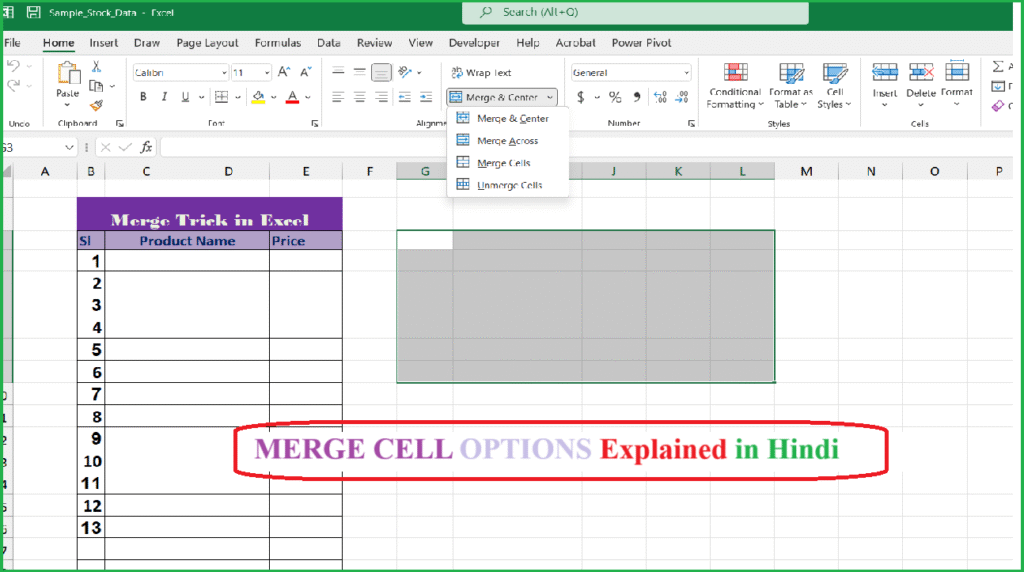Click in the formula bar

pyautogui.click(x=586, y=148)
